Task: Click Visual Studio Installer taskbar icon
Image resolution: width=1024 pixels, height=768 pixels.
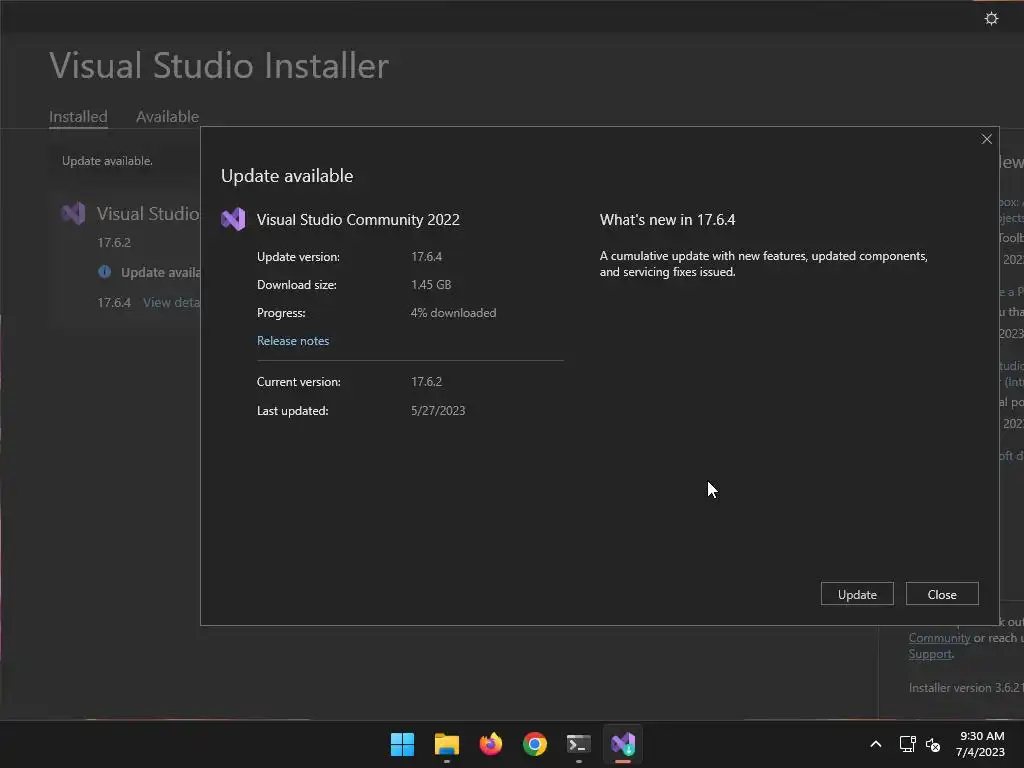Action: [x=623, y=744]
